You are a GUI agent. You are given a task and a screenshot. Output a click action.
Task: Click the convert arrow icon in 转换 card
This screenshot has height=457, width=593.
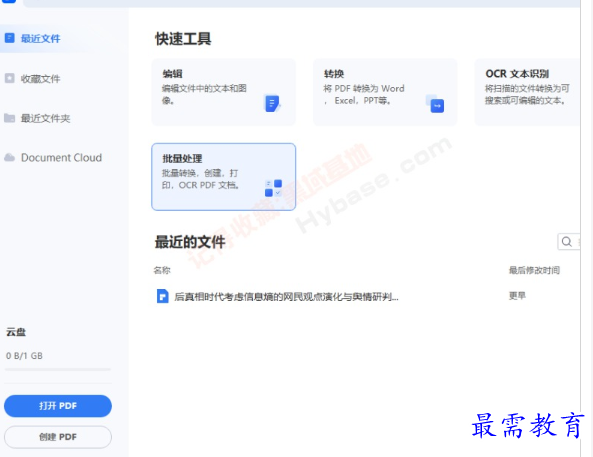(435, 104)
